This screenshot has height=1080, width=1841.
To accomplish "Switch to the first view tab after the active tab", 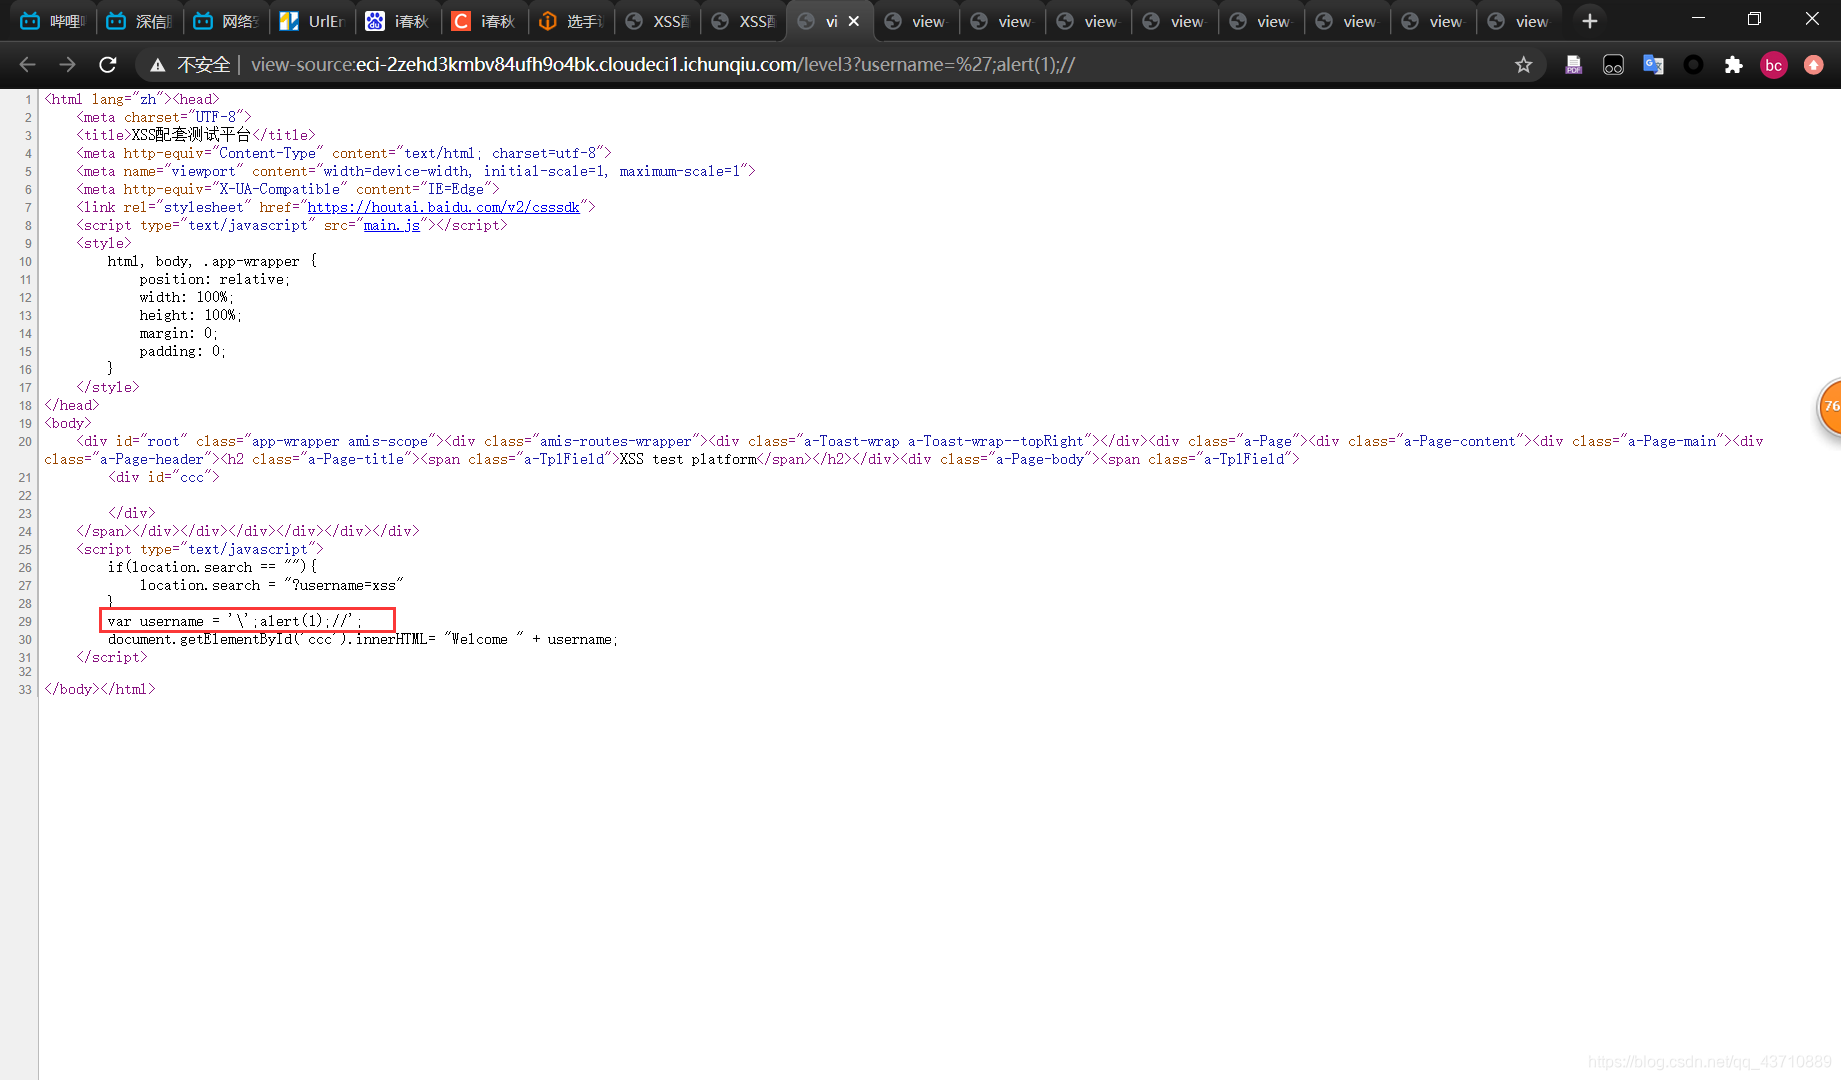I will (x=916, y=21).
